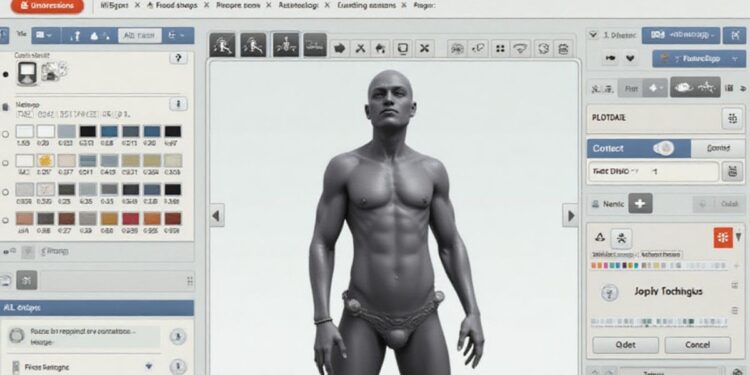Click the spider-web icon in viewport toolbar
The width and height of the screenshot is (750, 375).
click(x=457, y=48)
